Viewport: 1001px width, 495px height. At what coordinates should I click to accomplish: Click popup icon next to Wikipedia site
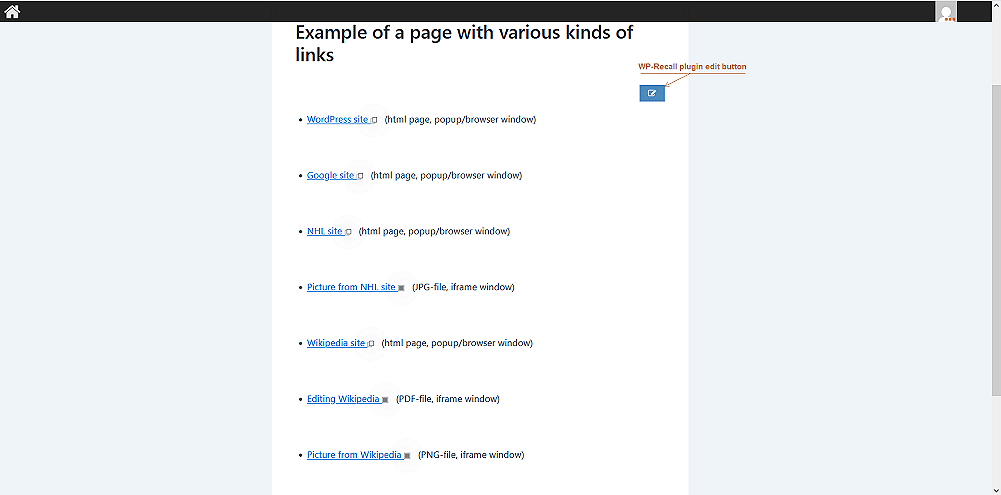[371, 344]
